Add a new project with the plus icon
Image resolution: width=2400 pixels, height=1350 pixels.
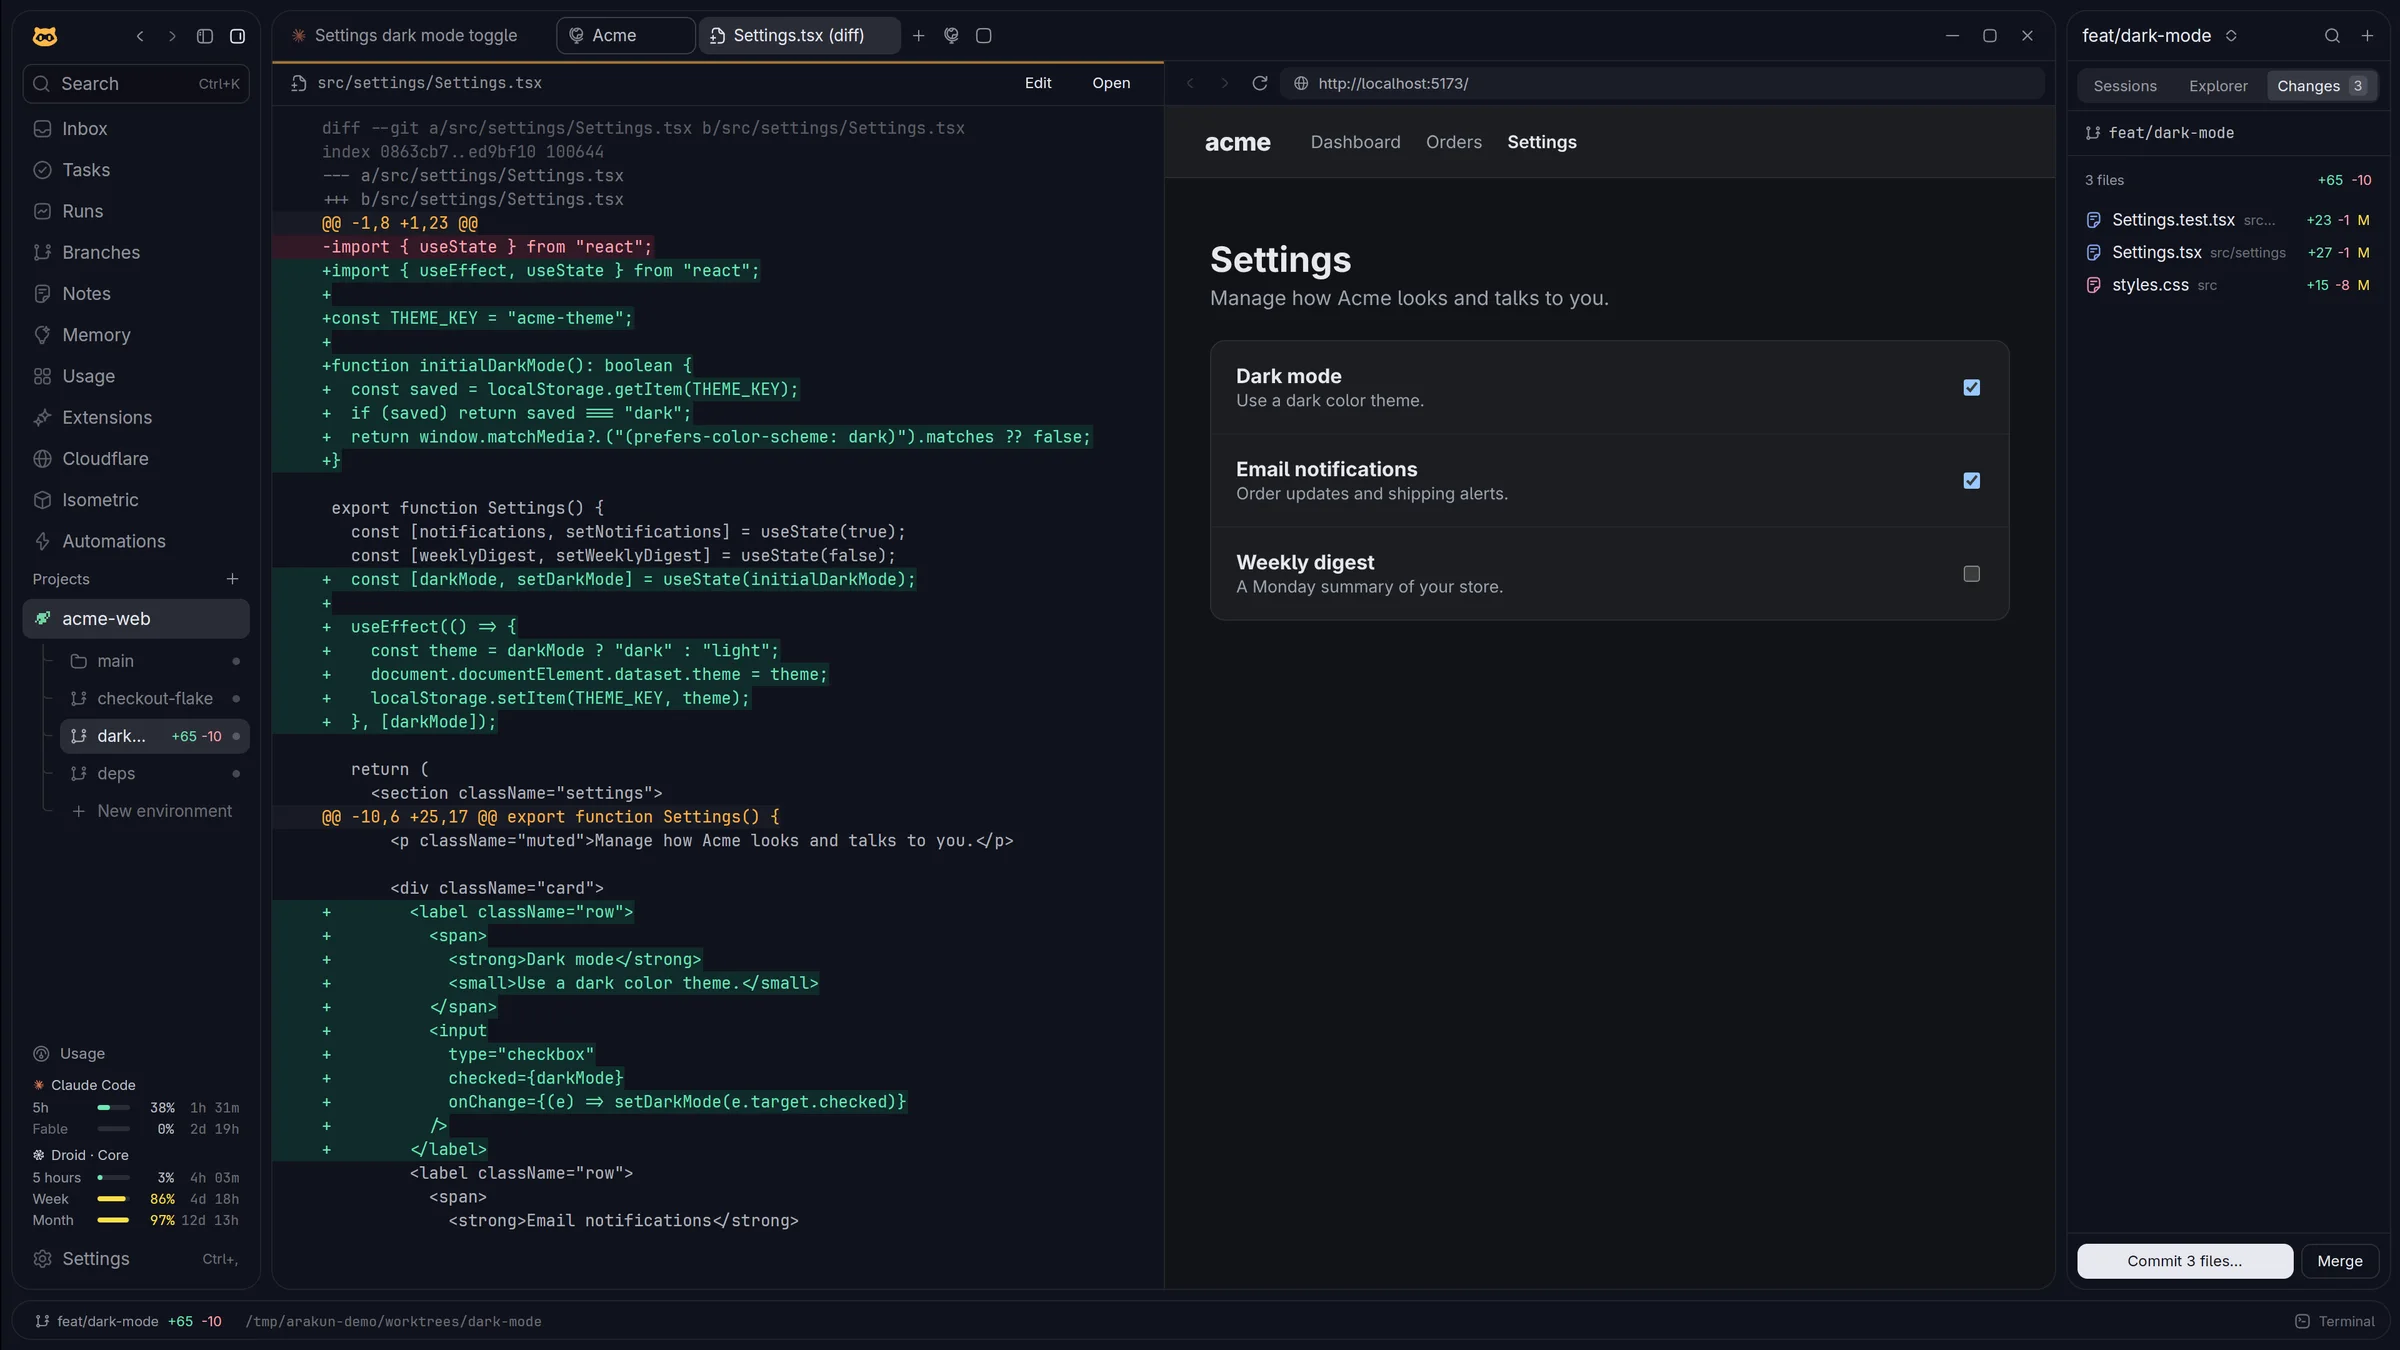[232, 579]
